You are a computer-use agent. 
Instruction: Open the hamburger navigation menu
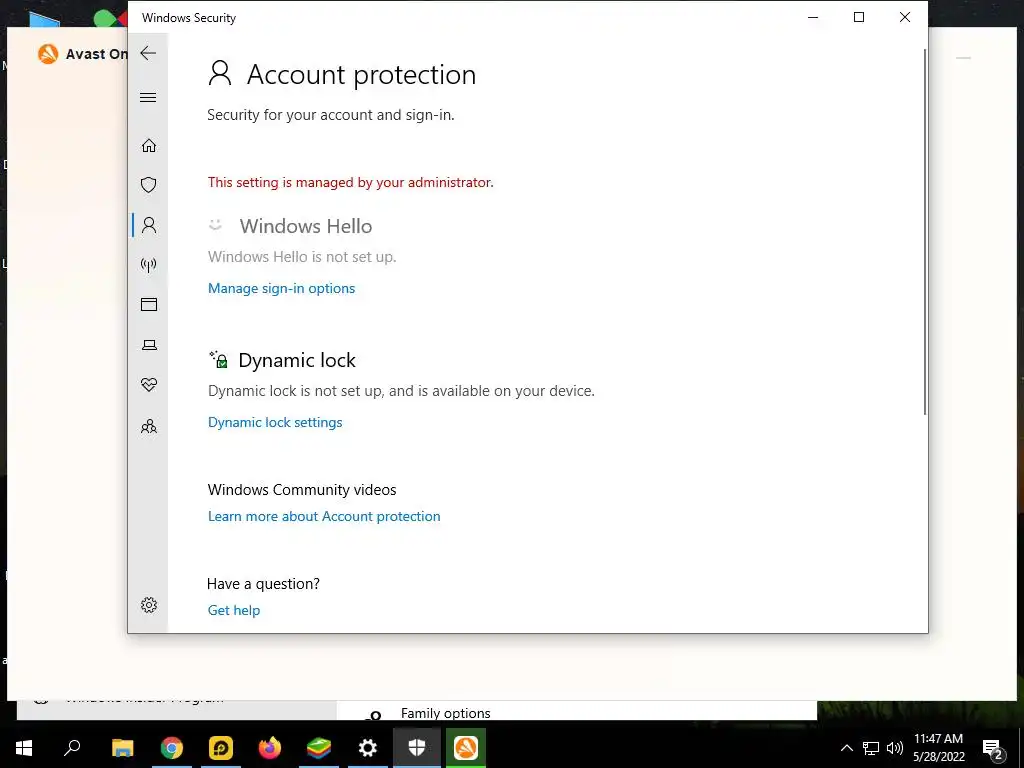[148, 98]
